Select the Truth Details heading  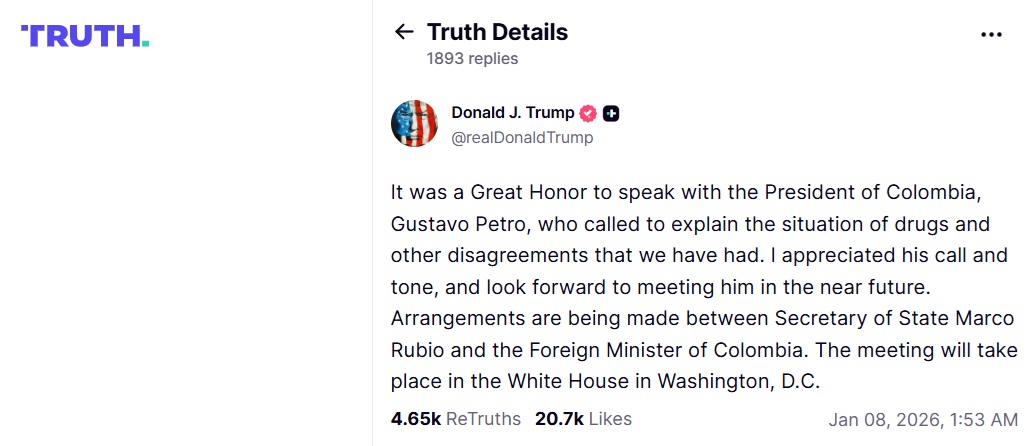pyautogui.click(x=497, y=32)
